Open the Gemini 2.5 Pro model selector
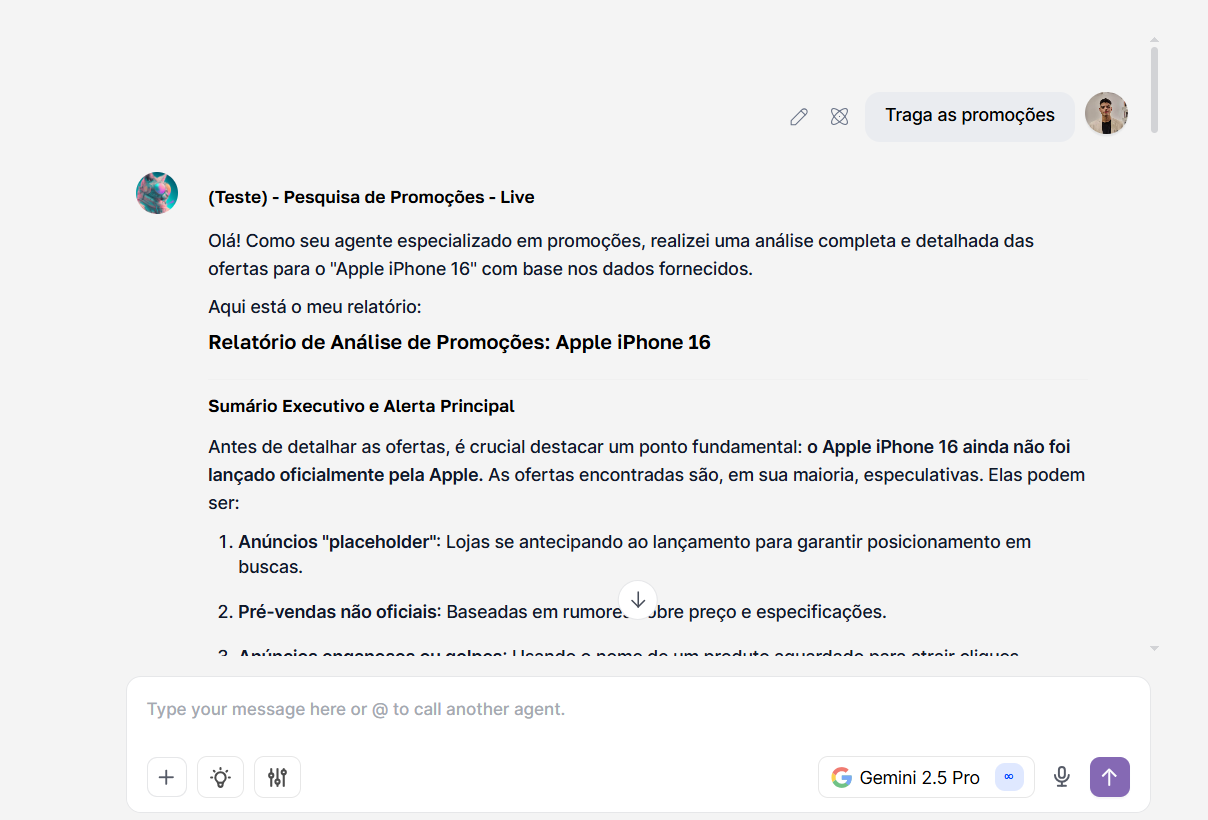This screenshot has width=1208, height=820. (x=926, y=777)
